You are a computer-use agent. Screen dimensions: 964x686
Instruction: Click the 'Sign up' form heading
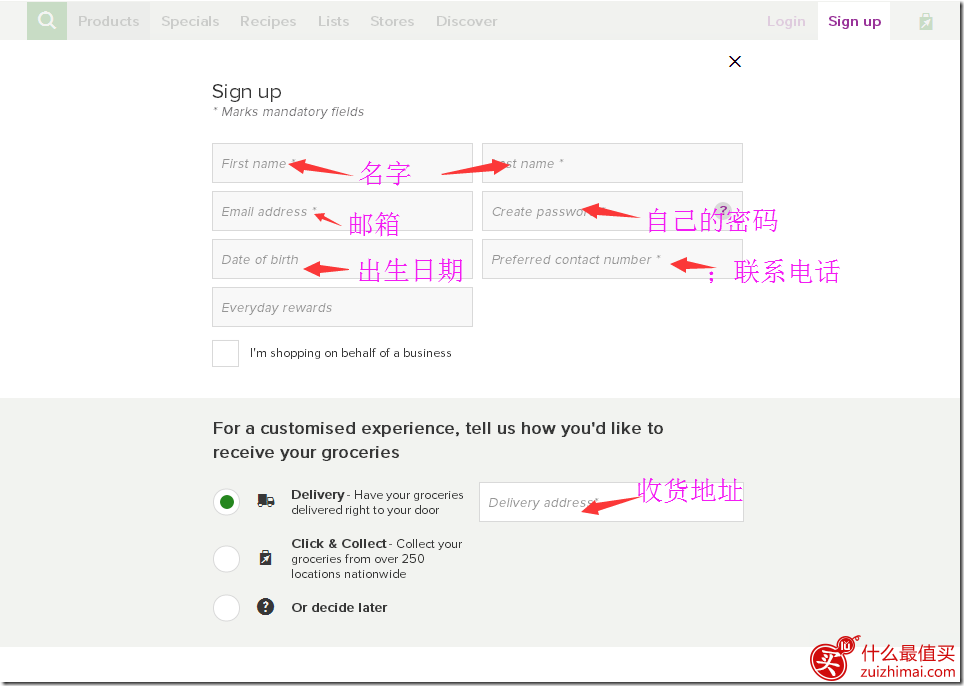pos(247,92)
